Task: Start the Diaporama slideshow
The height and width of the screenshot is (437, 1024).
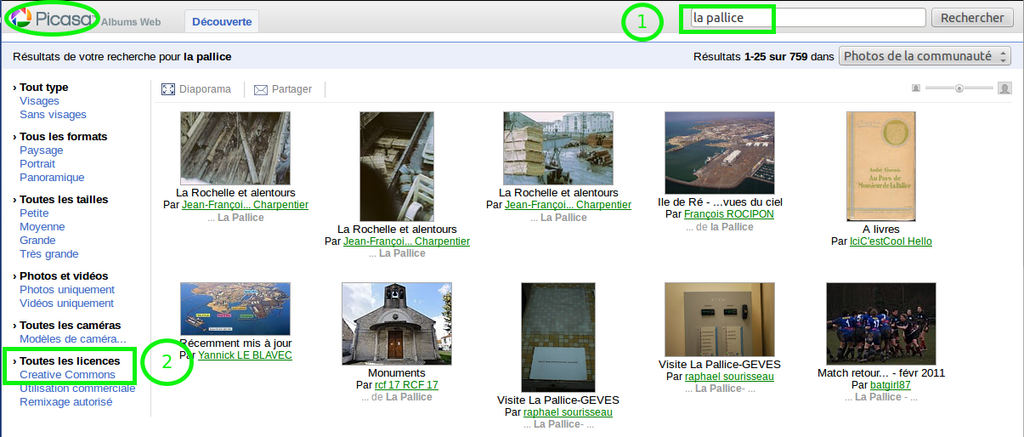Action: (196, 89)
